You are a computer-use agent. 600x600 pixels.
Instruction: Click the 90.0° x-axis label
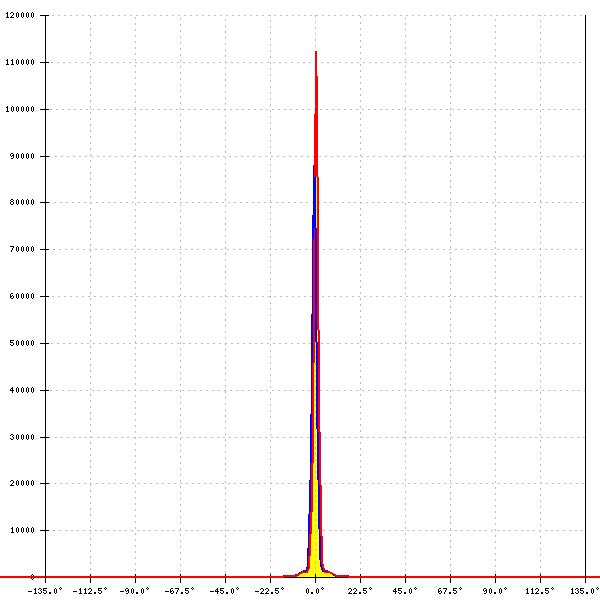pyautogui.click(x=495, y=591)
